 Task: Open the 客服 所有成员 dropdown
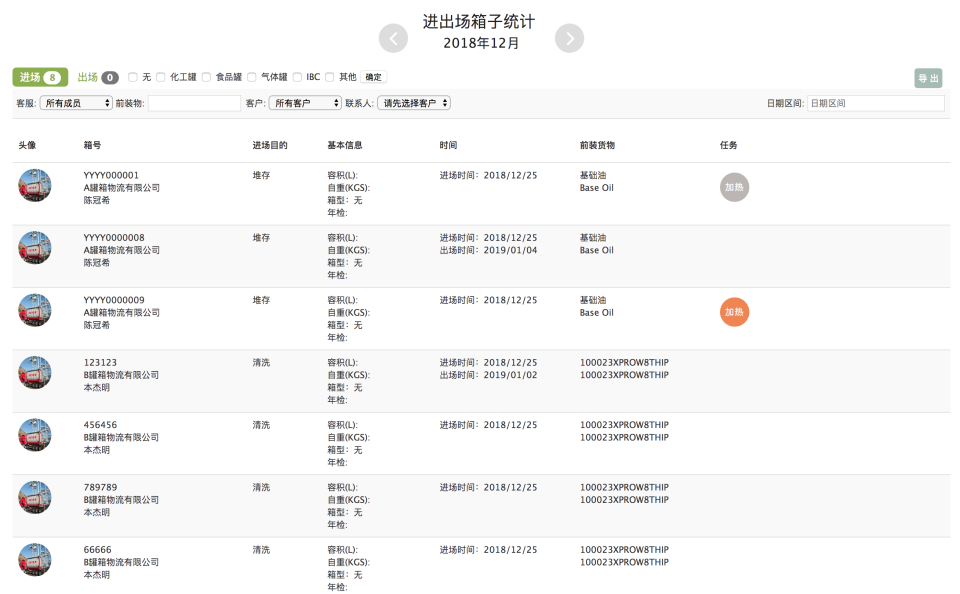tap(76, 103)
